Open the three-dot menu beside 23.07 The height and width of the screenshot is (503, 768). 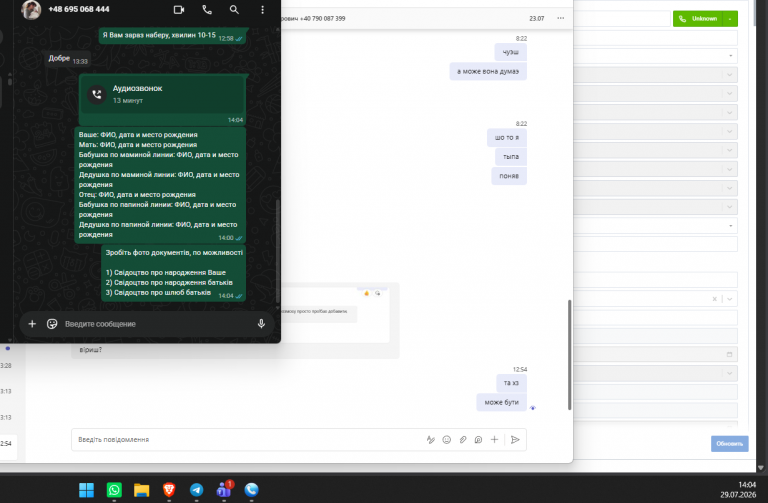(560, 18)
